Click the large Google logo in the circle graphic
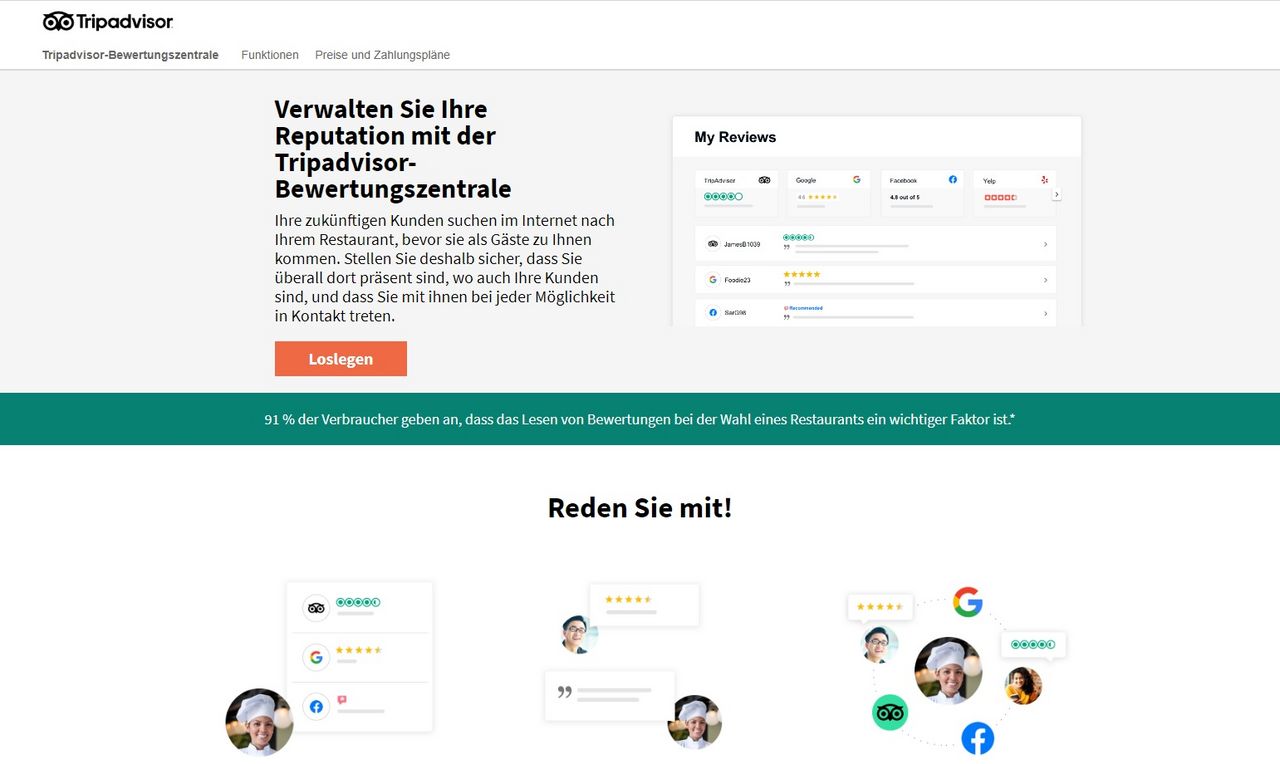Image resolution: width=1280 pixels, height=764 pixels. click(x=967, y=602)
